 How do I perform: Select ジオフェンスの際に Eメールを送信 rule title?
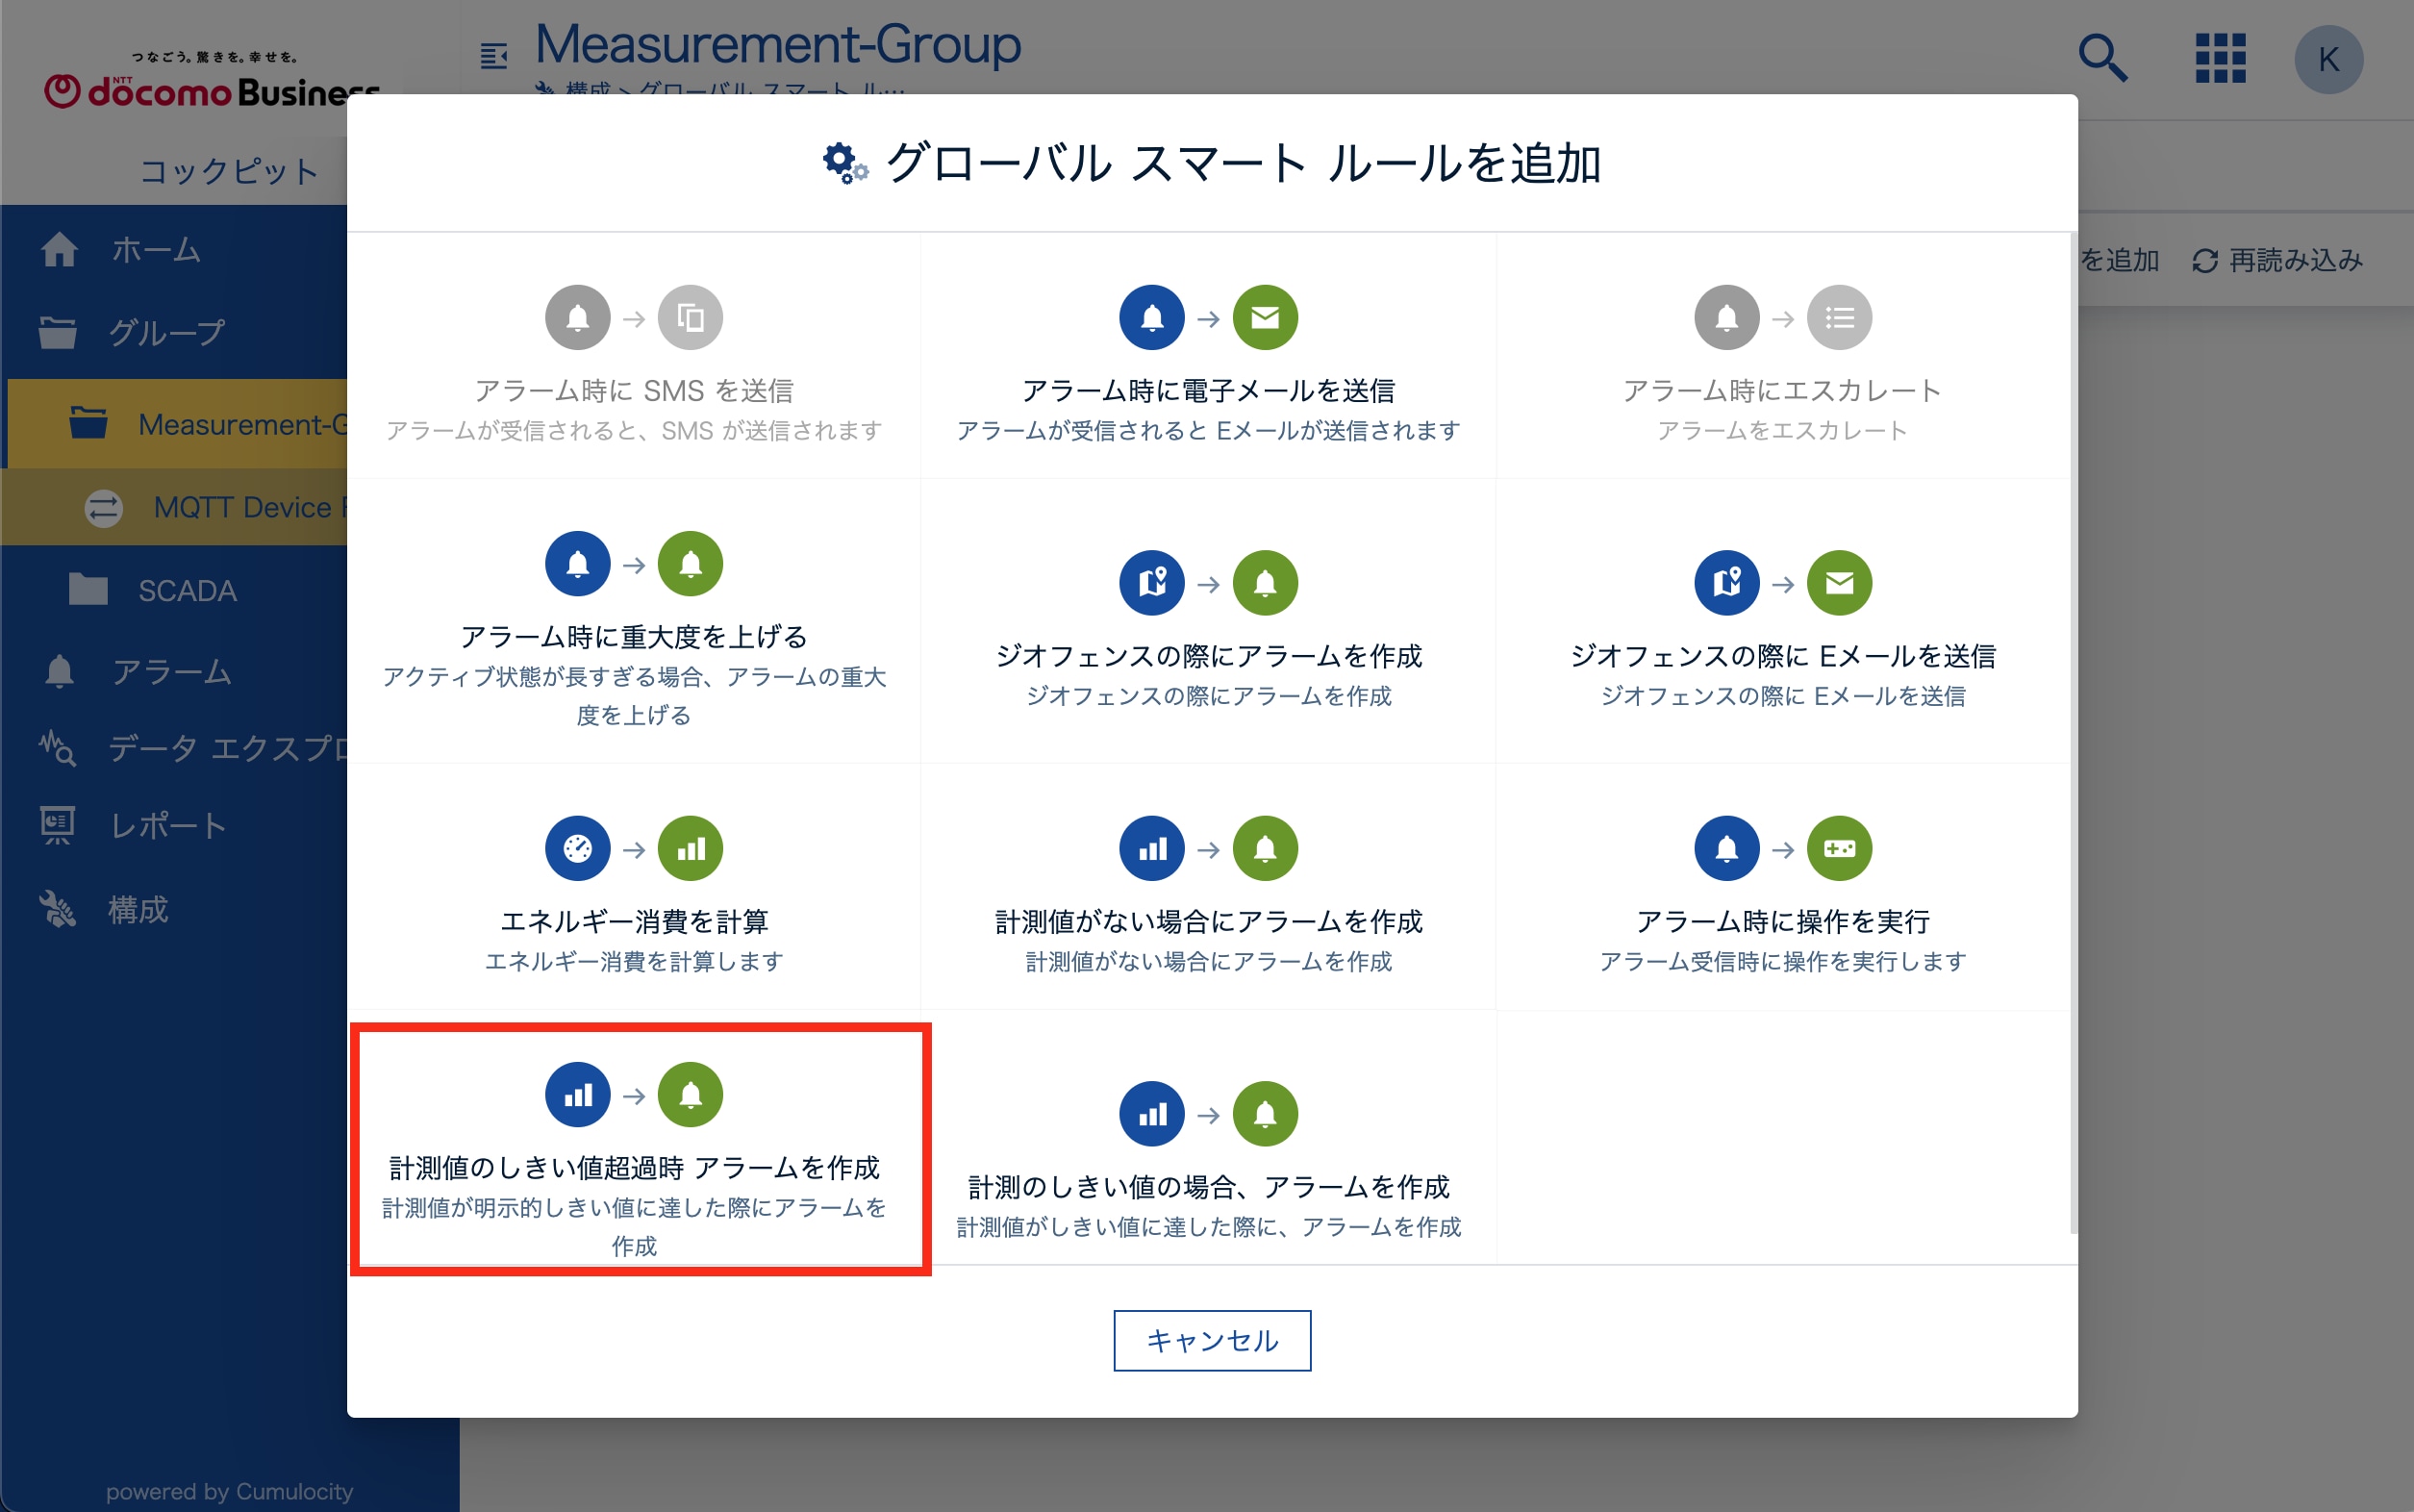(x=1782, y=655)
